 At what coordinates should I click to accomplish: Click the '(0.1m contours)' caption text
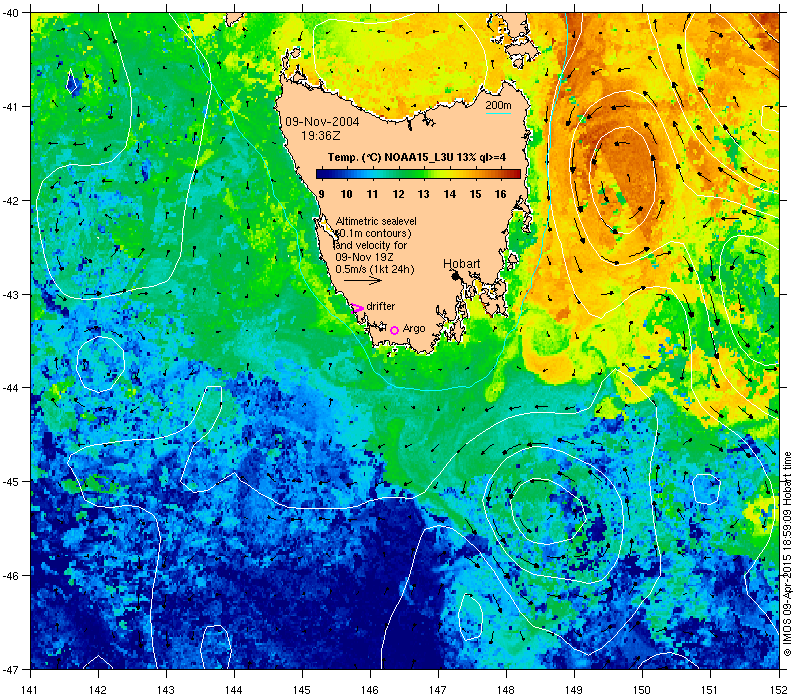click(373, 233)
